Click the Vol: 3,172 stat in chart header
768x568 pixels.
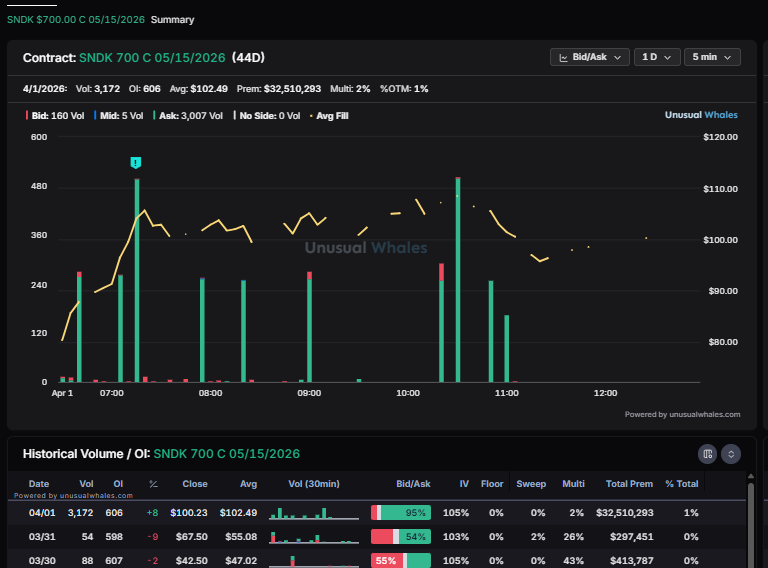(97, 89)
